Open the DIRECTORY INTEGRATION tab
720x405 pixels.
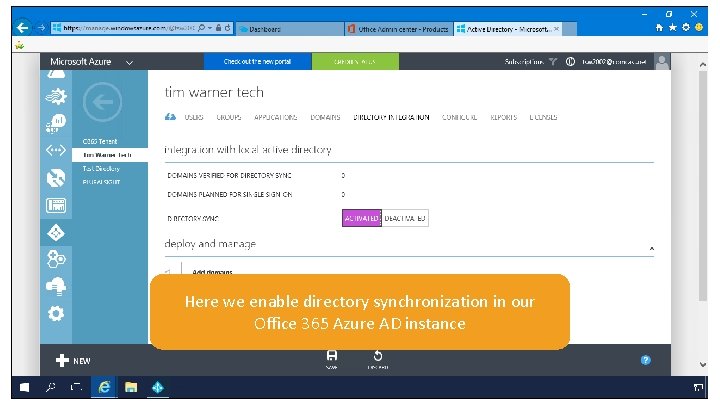(391, 118)
